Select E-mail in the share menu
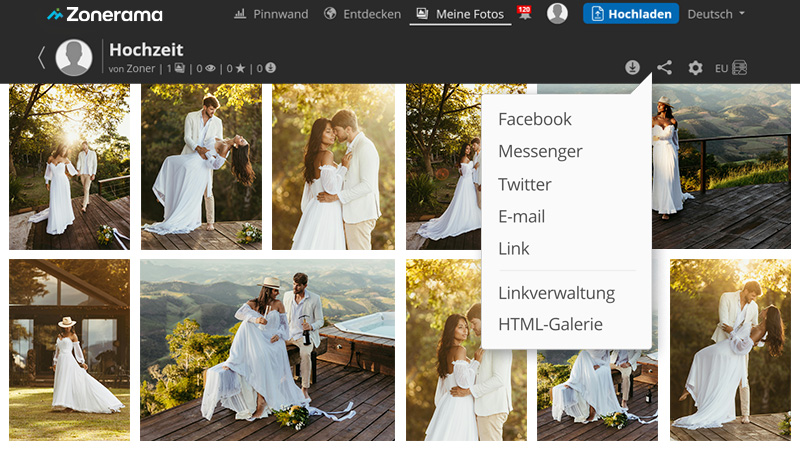The image size is (800, 450). (x=521, y=216)
